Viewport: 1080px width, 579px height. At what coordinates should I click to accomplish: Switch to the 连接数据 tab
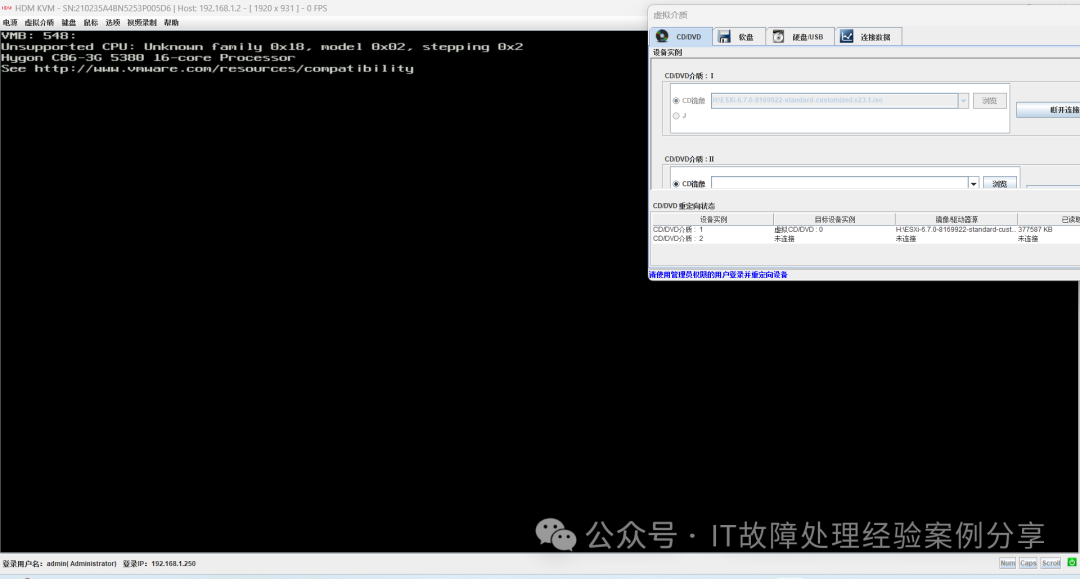[868, 36]
